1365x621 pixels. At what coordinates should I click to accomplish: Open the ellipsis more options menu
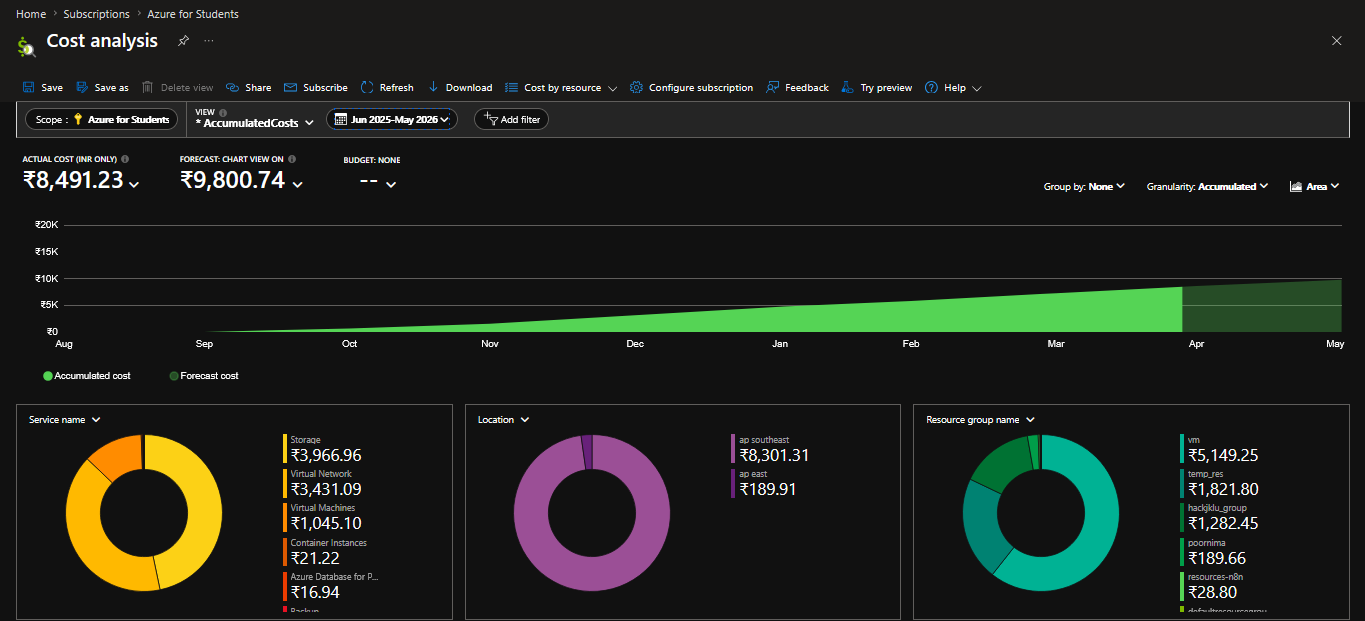click(209, 41)
